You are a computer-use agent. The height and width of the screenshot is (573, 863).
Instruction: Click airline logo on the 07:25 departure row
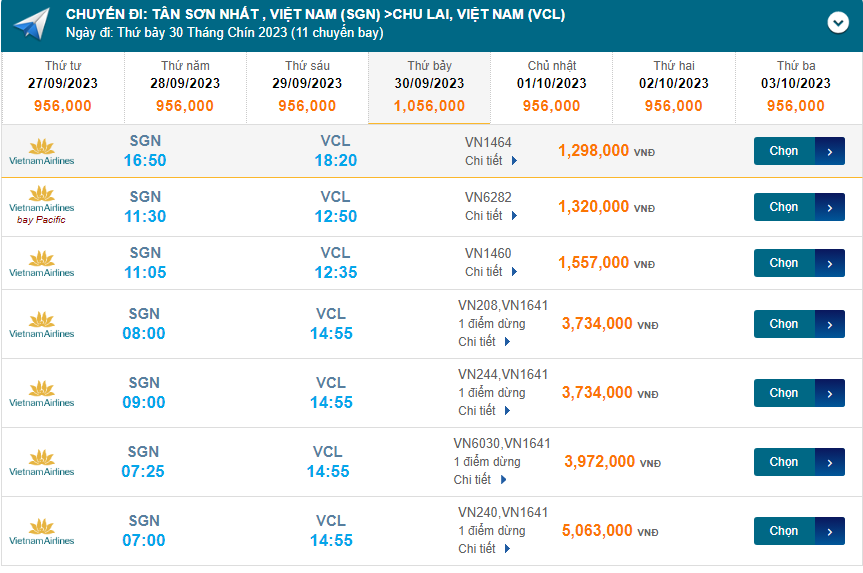pos(41,462)
